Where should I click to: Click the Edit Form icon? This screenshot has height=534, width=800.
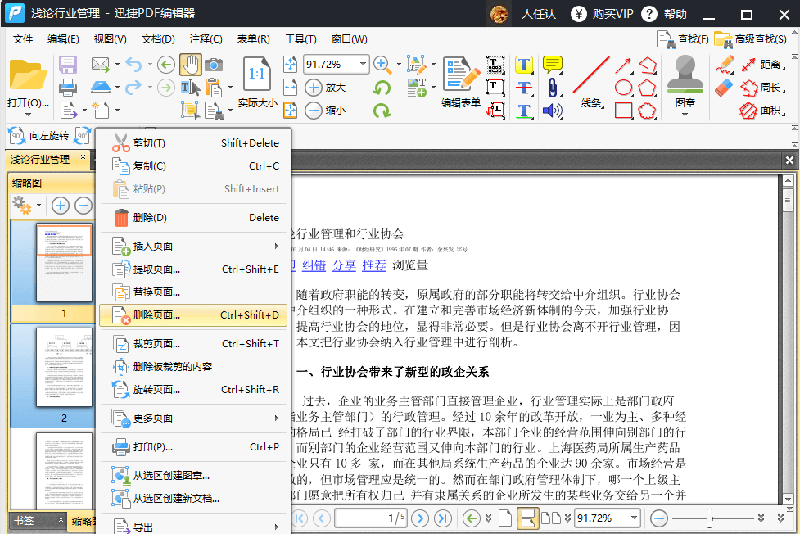460,76
